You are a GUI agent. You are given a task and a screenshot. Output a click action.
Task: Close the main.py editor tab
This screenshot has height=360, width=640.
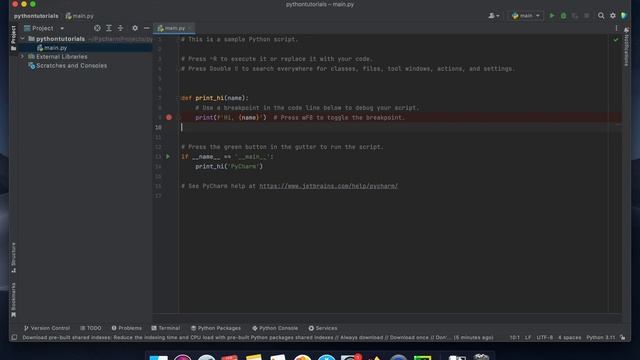(190, 28)
